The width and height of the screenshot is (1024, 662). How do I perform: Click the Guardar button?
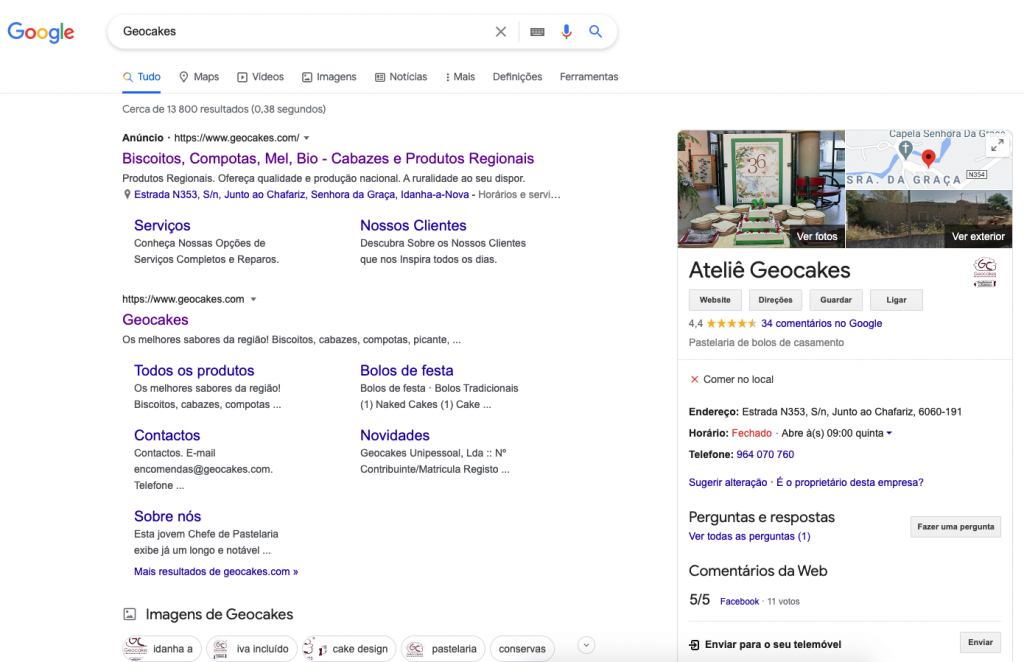pos(836,300)
